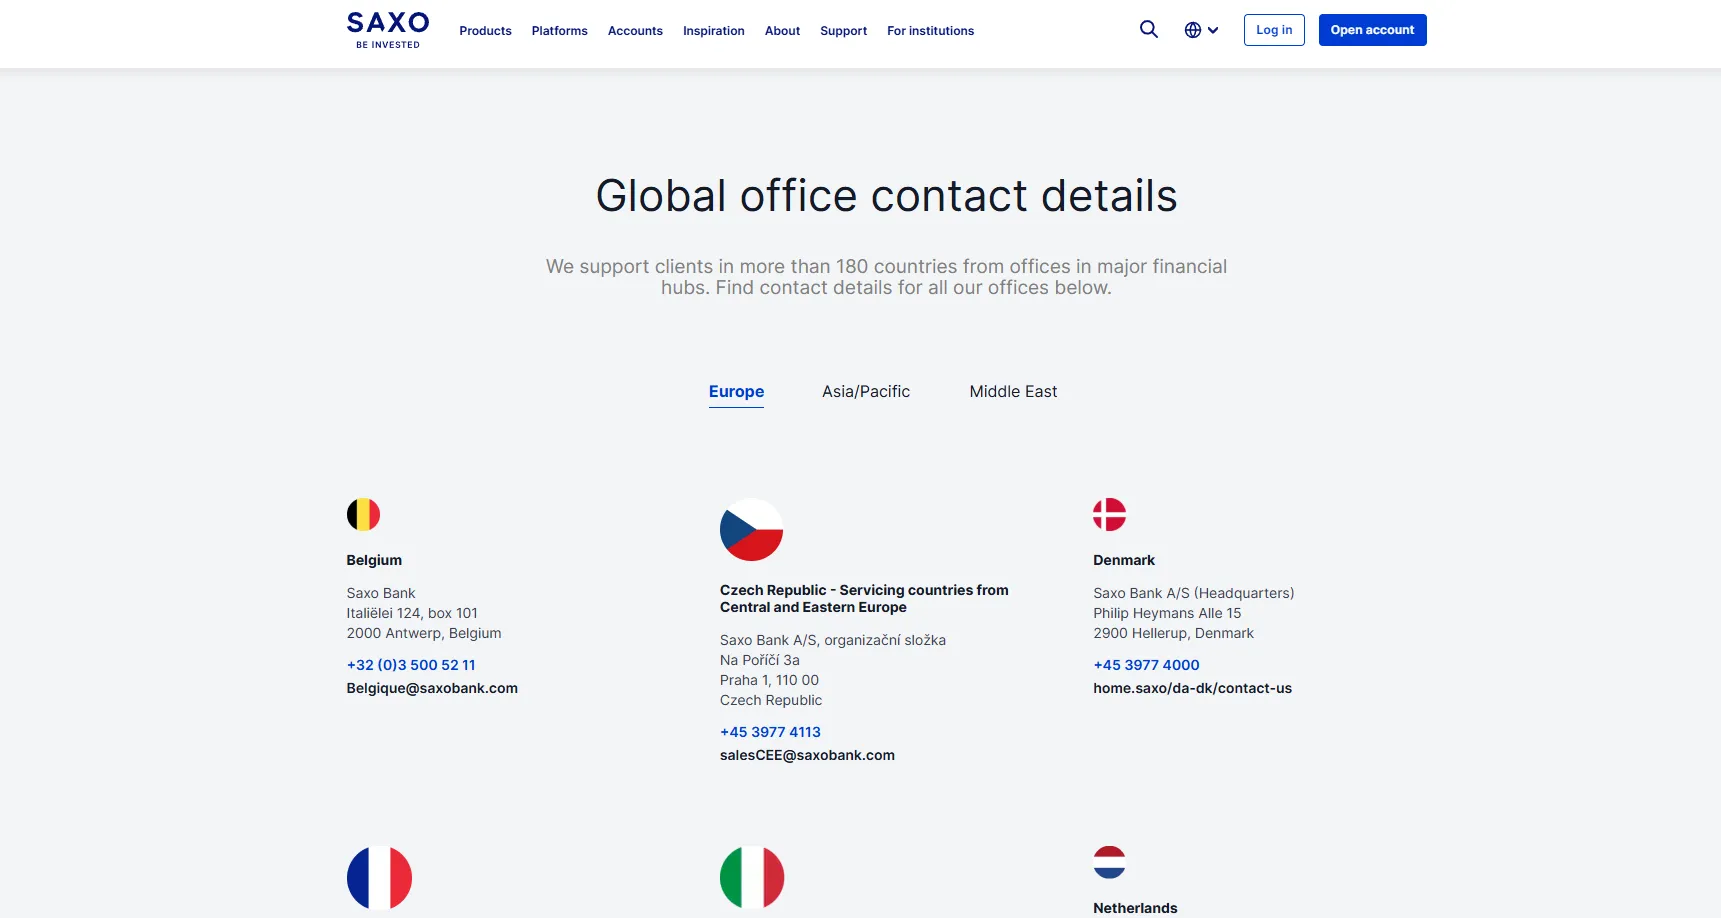
Task: Open the About menu
Action: pyautogui.click(x=782, y=31)
